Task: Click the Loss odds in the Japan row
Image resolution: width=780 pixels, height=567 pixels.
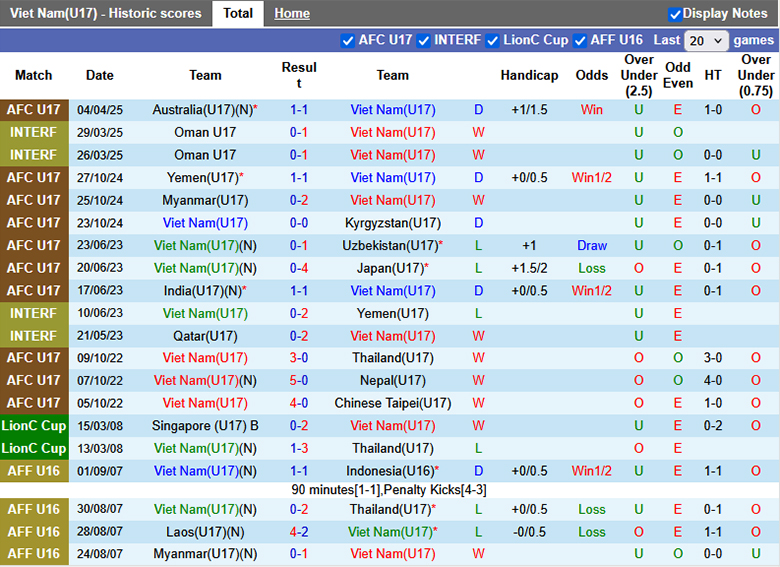Action: [591, 269]
